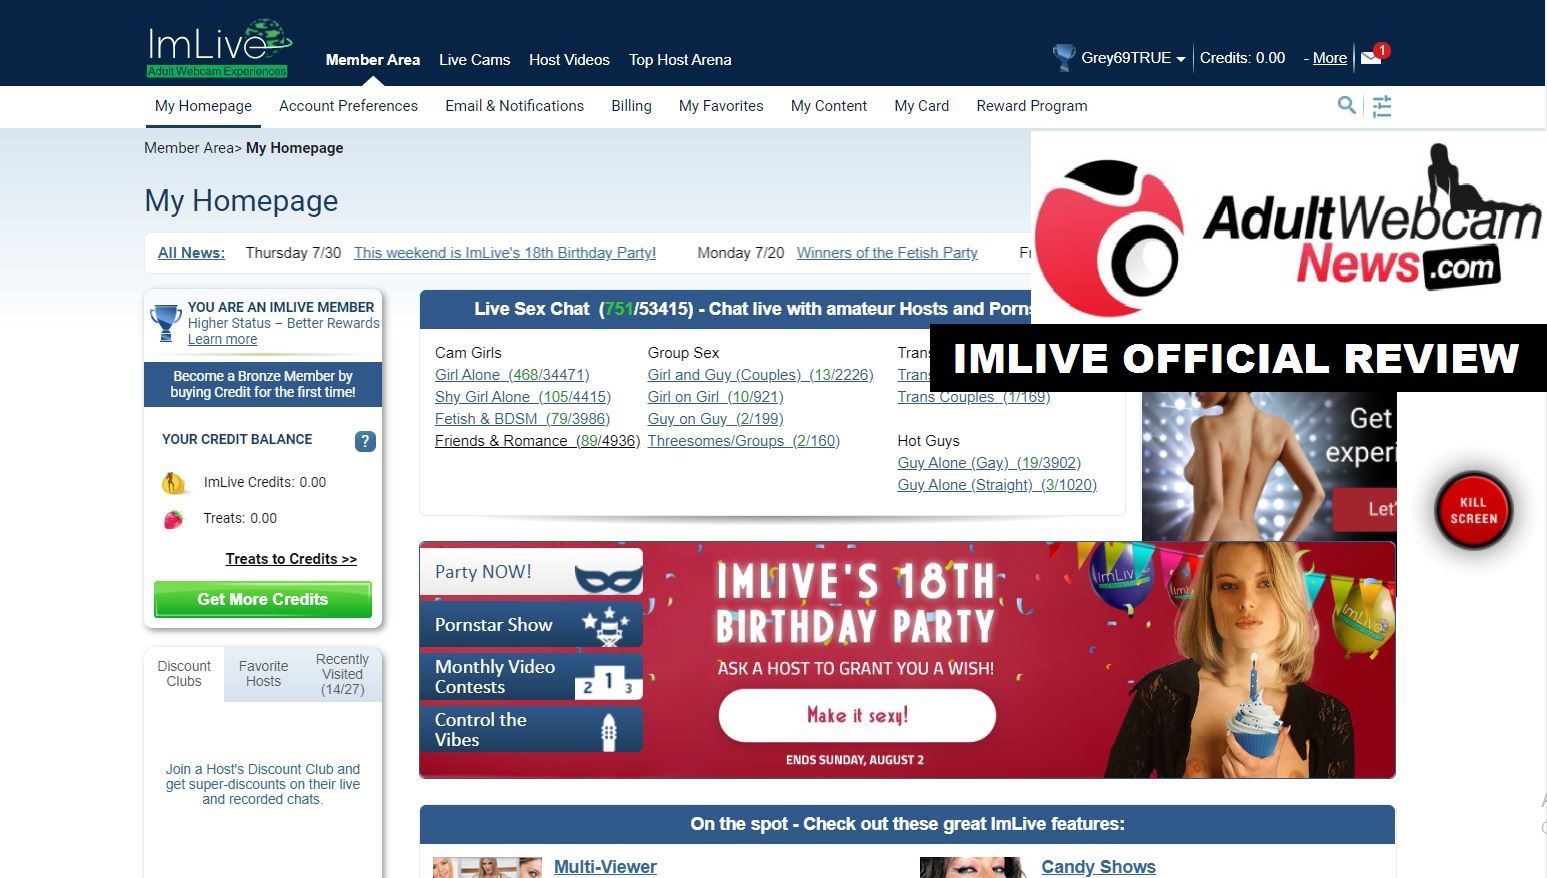Image resolution: width=1547 pixels, height=878 pixels.
Task: Open My Card tab
Action: pyautogui.click(x=921, y=106)
